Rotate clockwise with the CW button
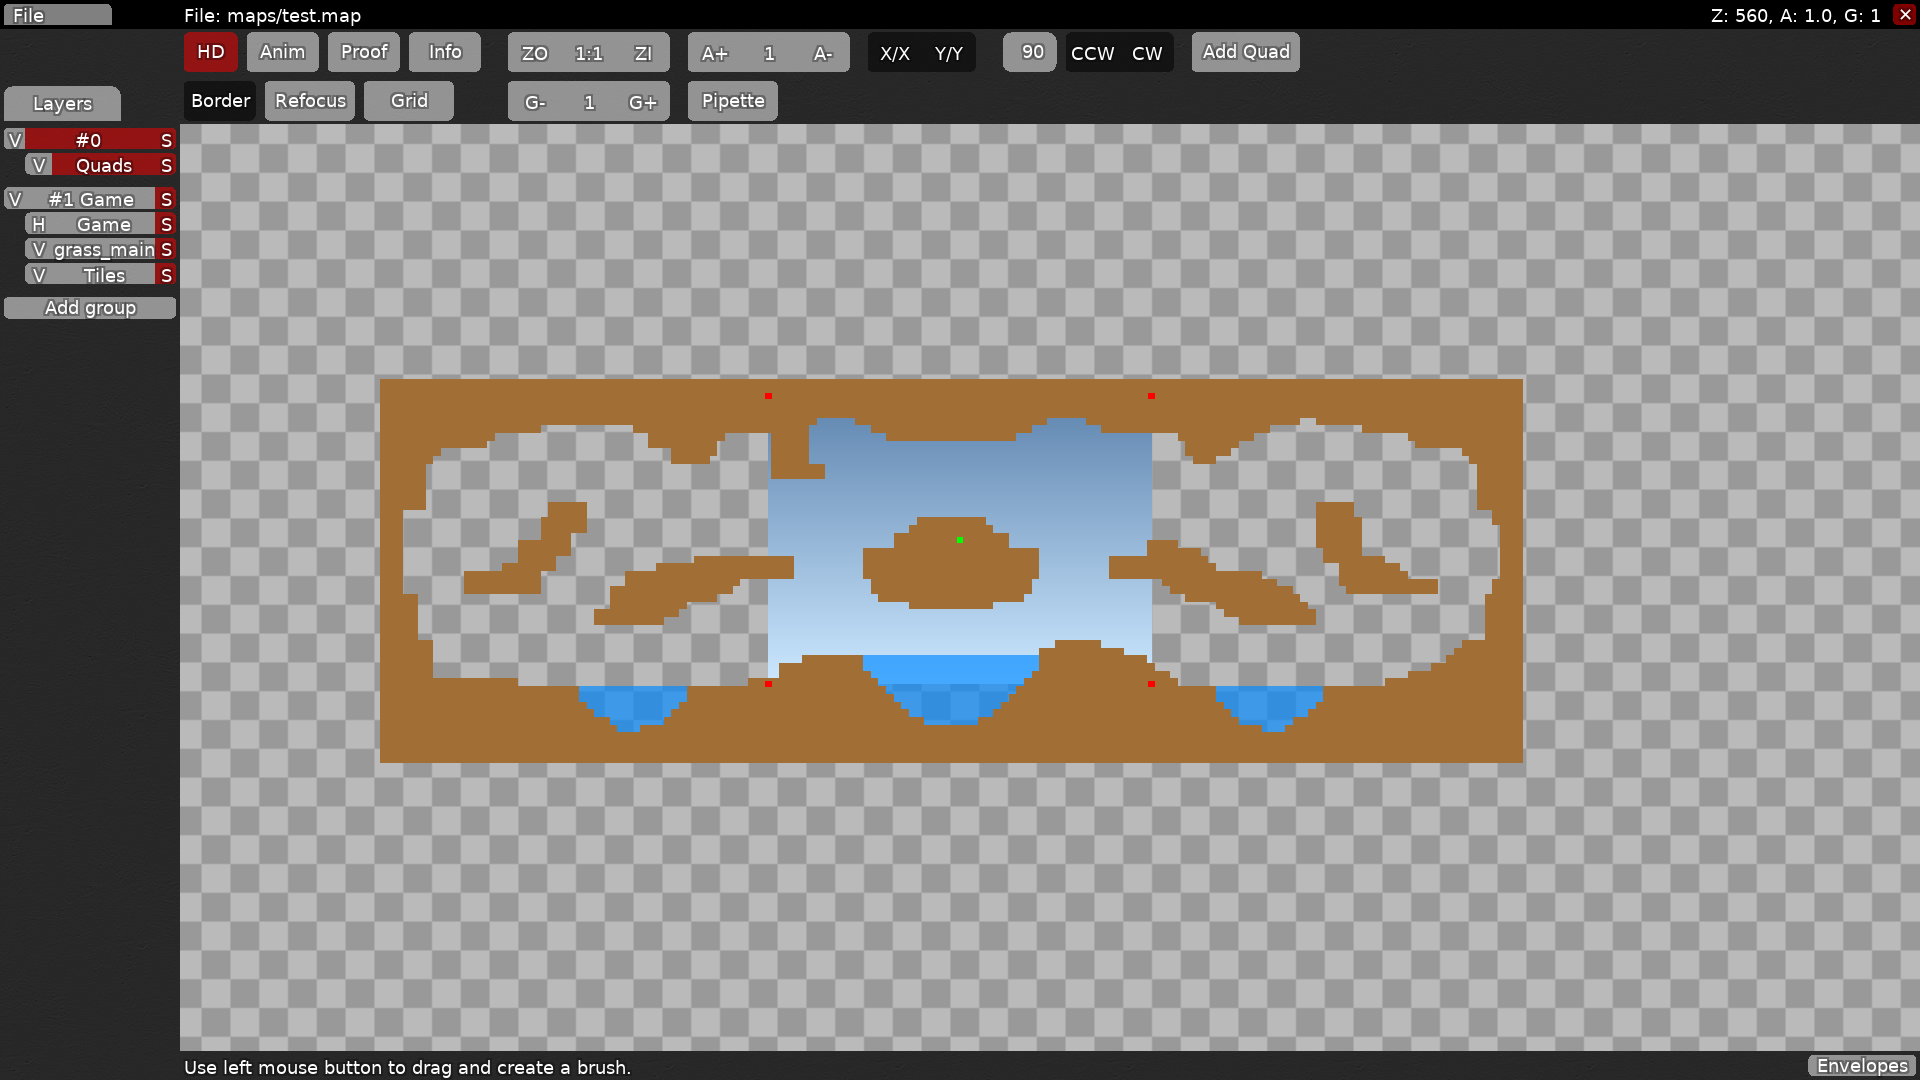This screenshot has width=1920, height=1080. tap(1147, 53)
